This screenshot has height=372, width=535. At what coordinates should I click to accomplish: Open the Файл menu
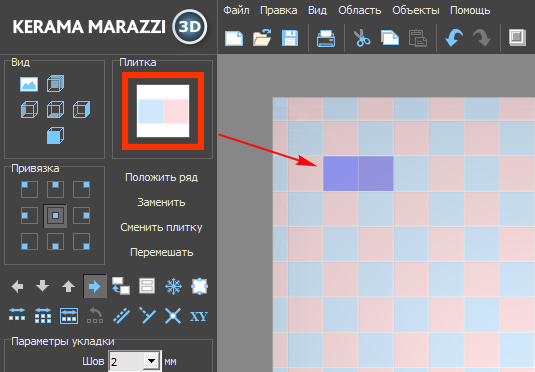(x=236, y=11)
